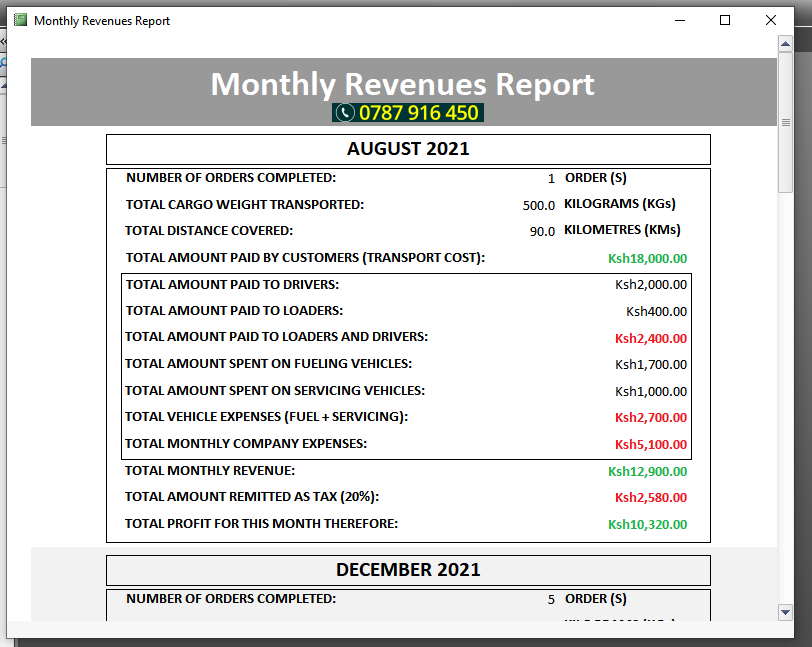Viewport: 812px width, 647px height.
Task: Click the Ksh10,320.00 profit value
Action: pos(647,524)
